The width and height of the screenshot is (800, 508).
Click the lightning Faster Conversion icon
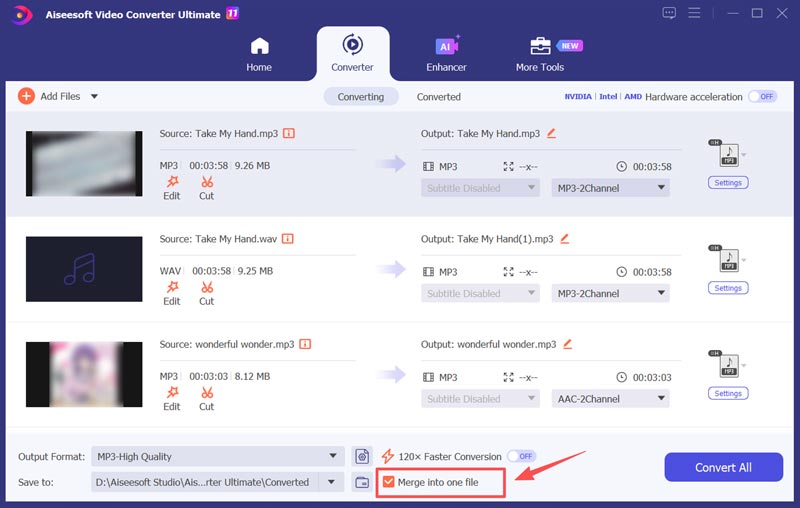point(388,456)
